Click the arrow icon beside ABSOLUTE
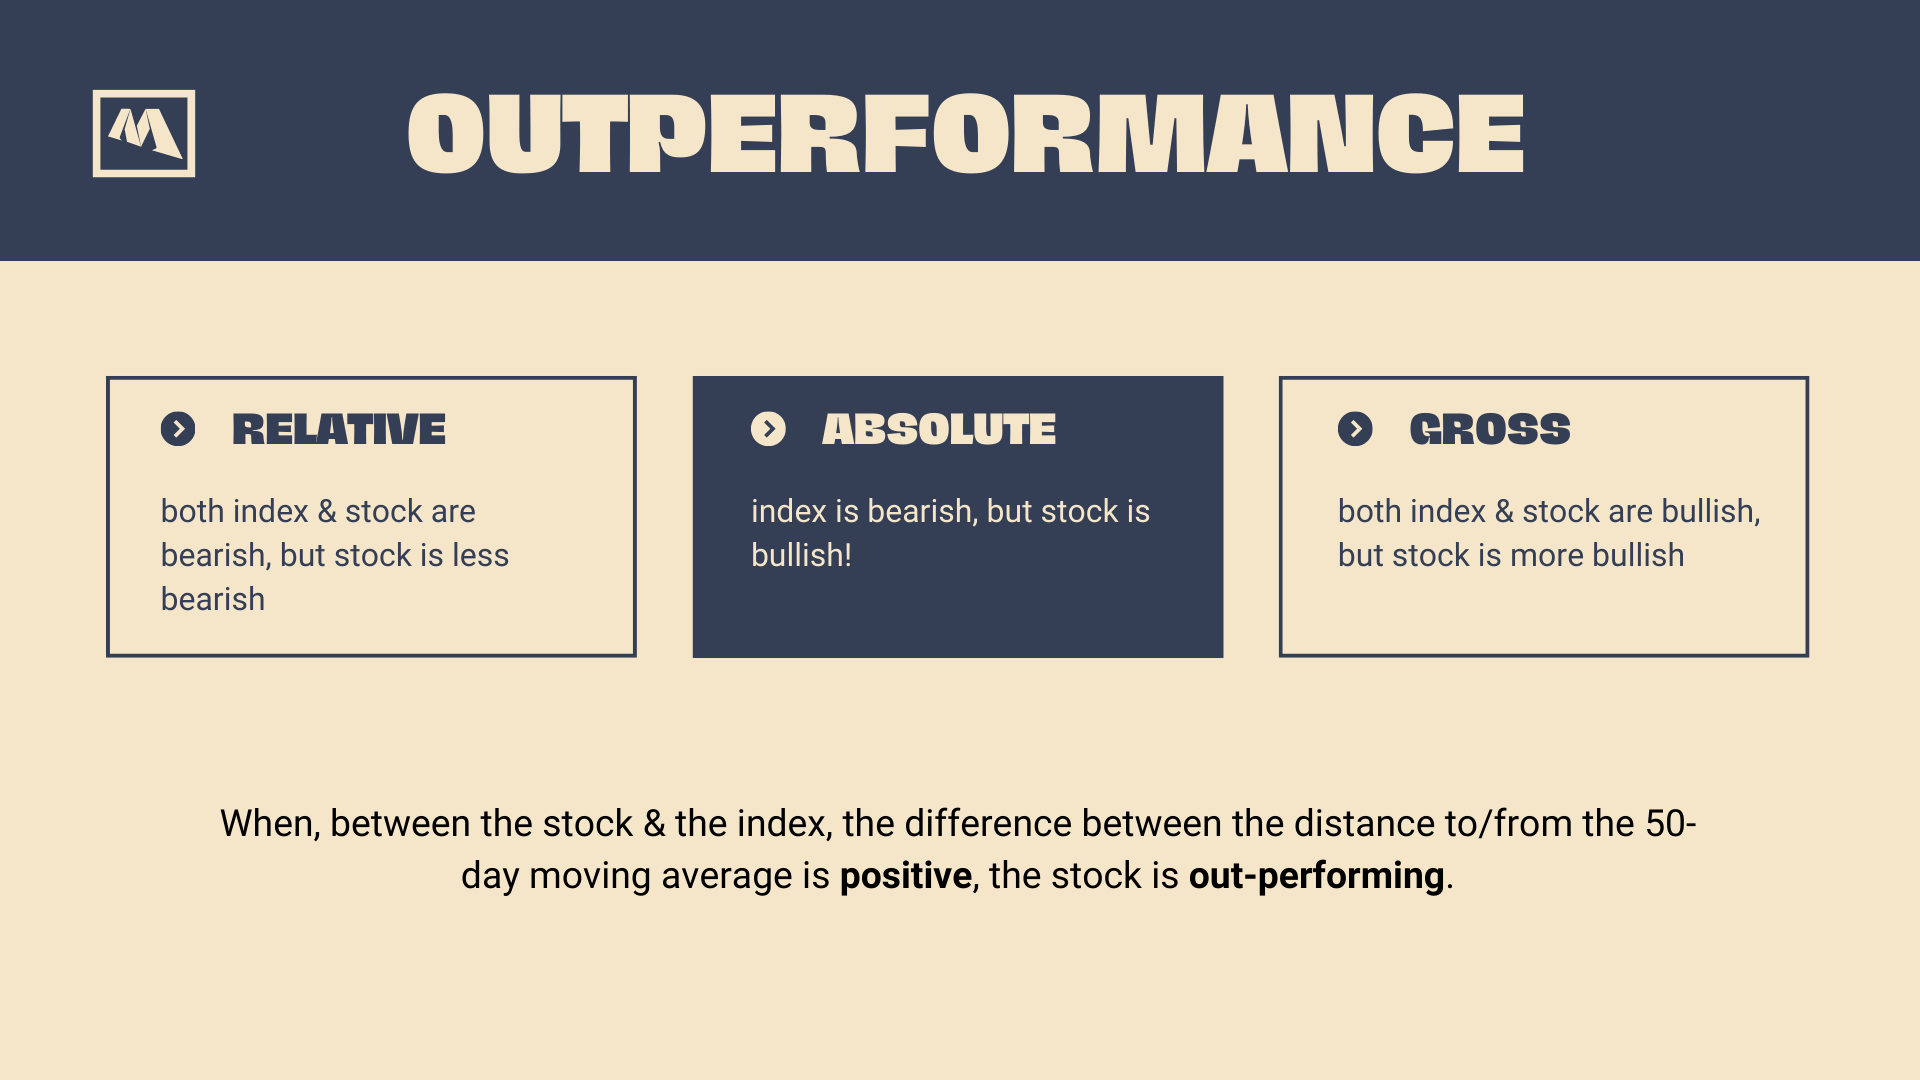This screenshot has height=1080, width=1920. point(768,429)
